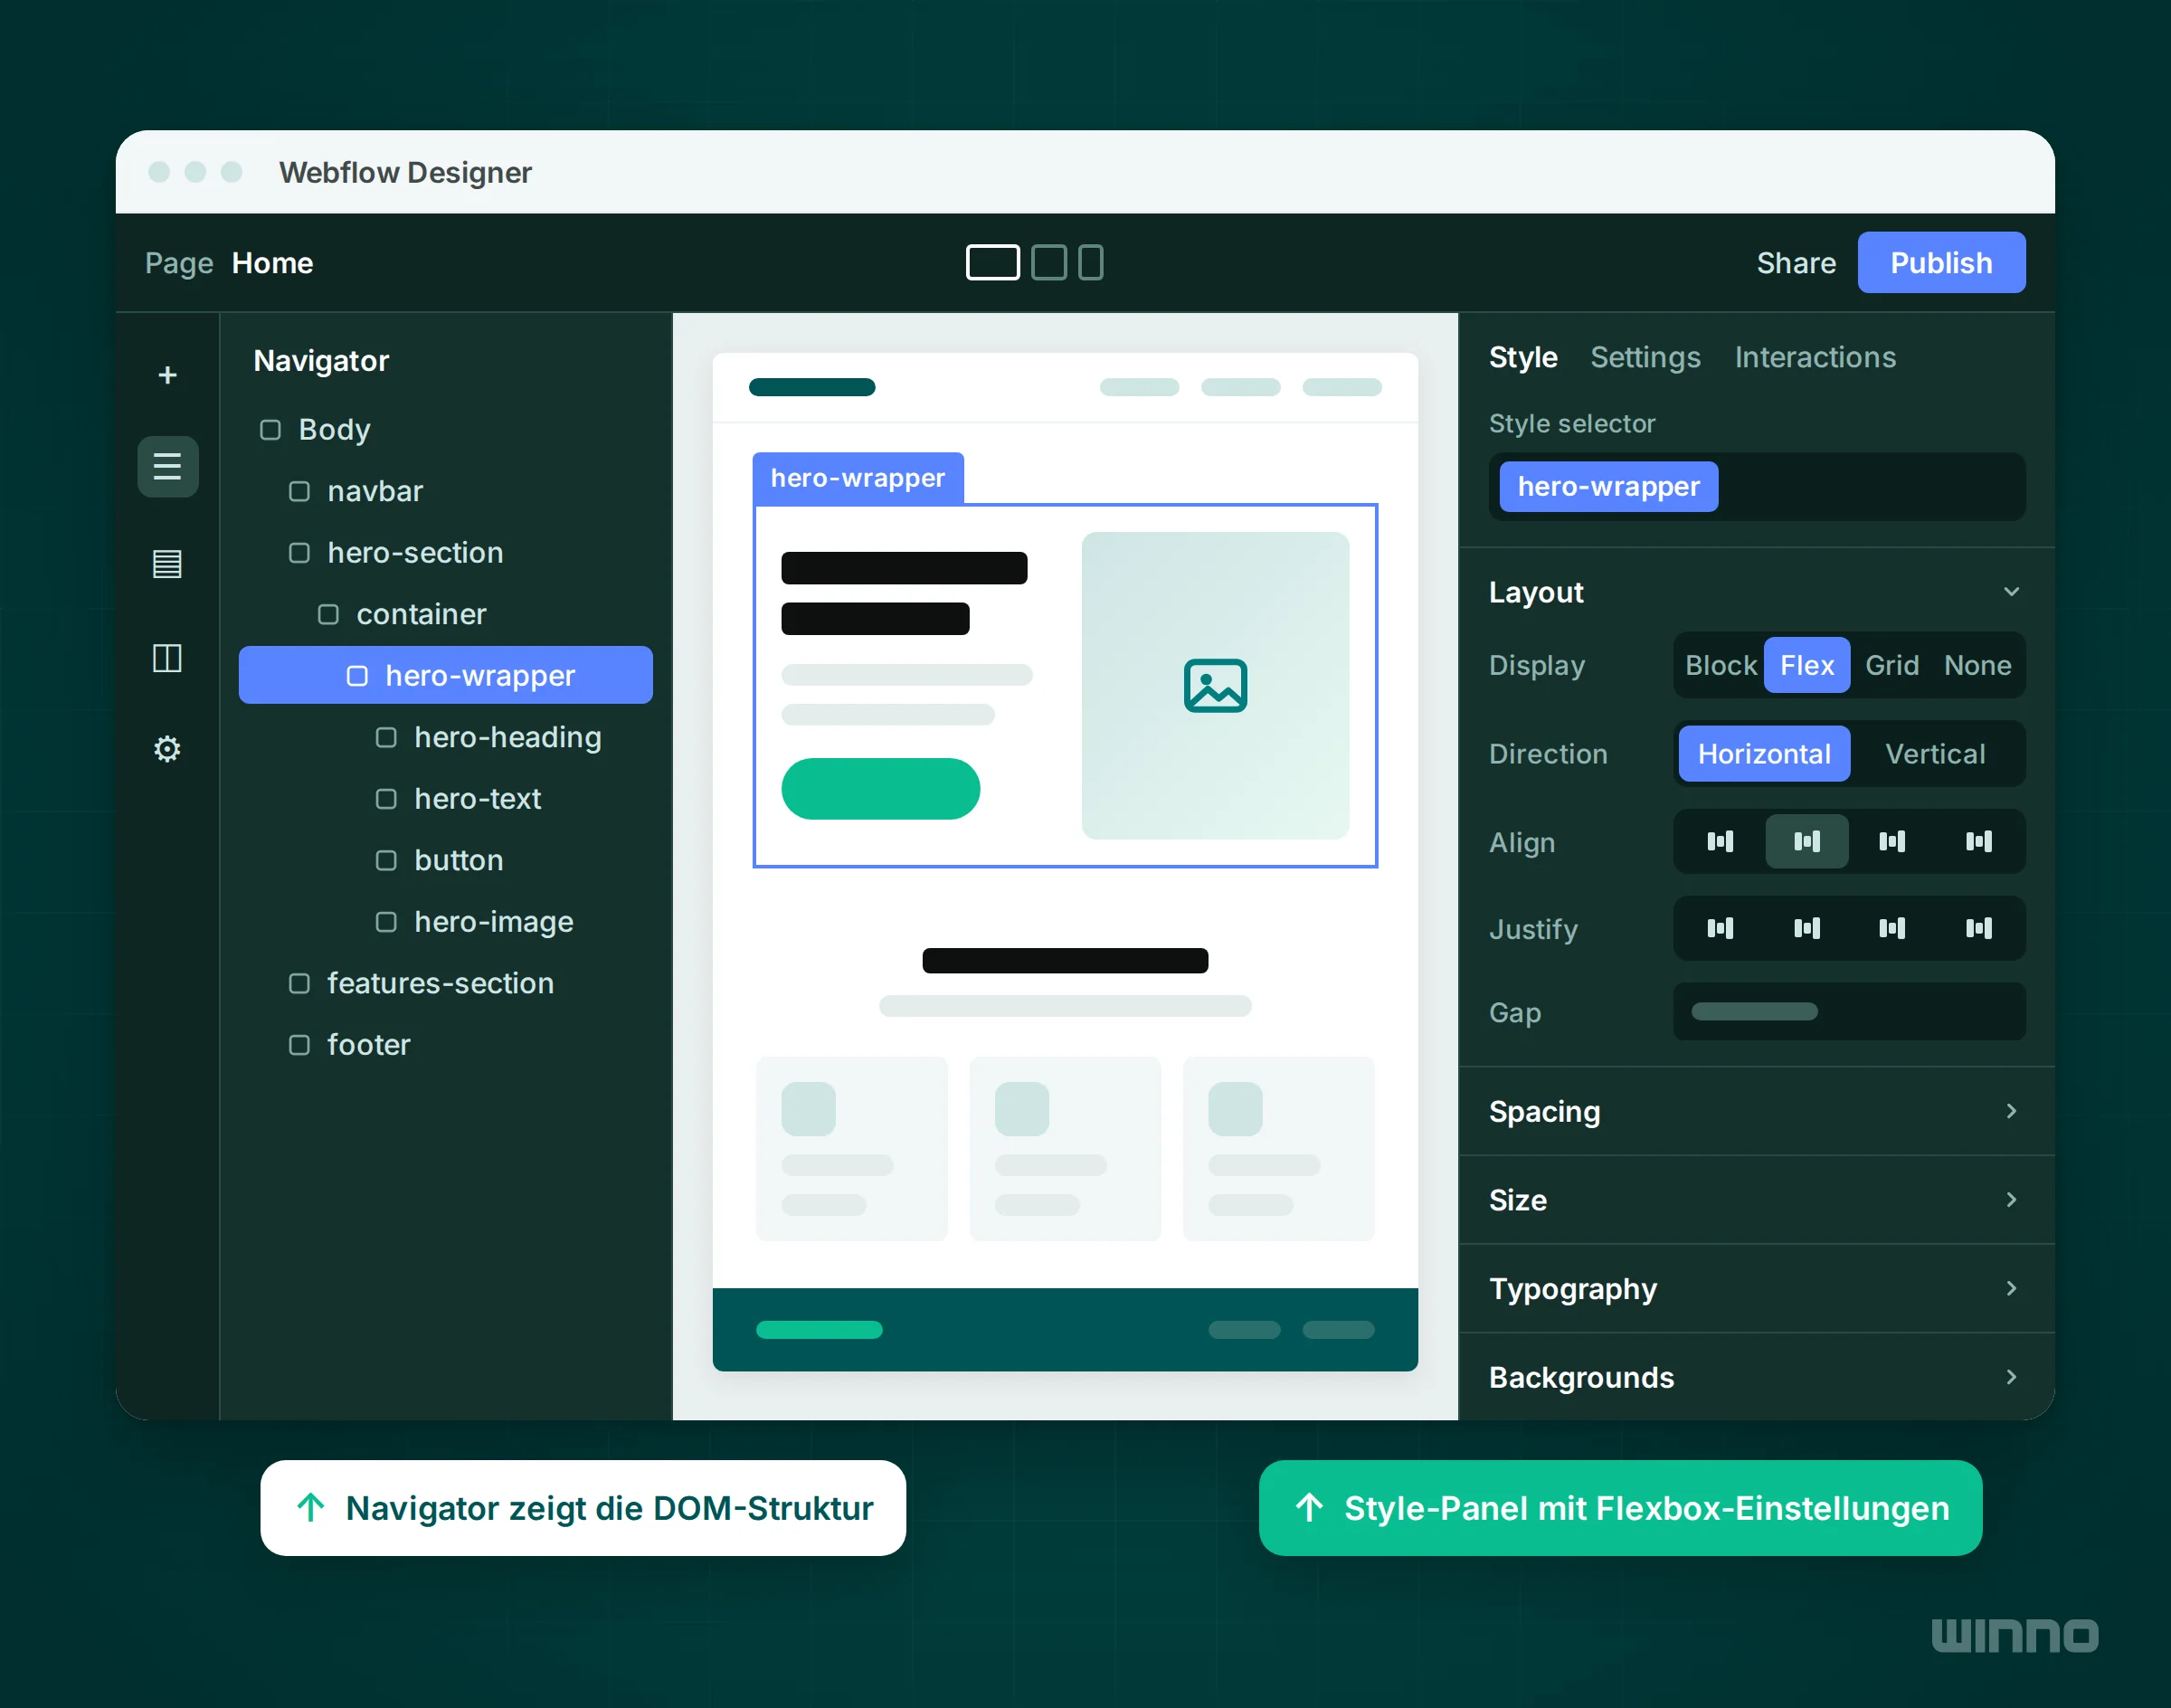Select hero-heading in Navigator tree
The image size is (2171, 1708).
pyautogui.click(x=446, y=737)
